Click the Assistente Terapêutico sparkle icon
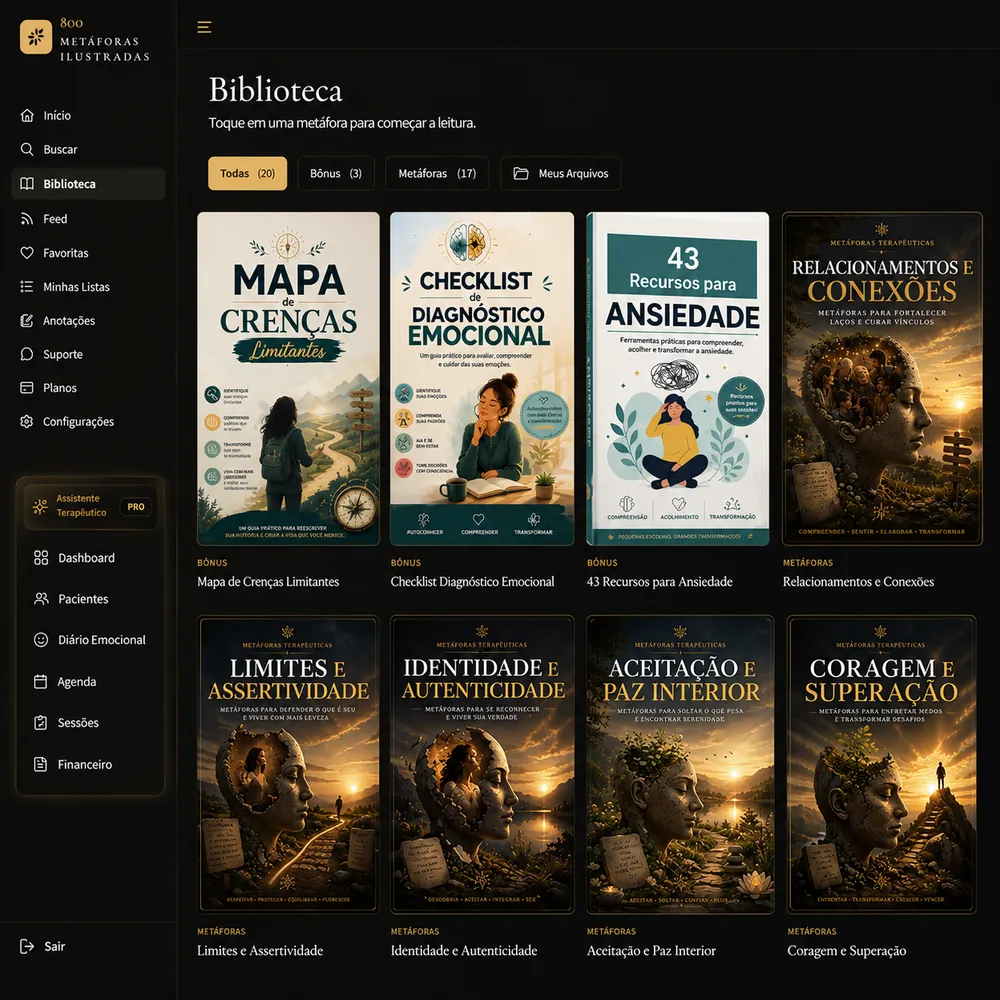The height and width of the screenshot is (1000, 1000). coord(40,506)
